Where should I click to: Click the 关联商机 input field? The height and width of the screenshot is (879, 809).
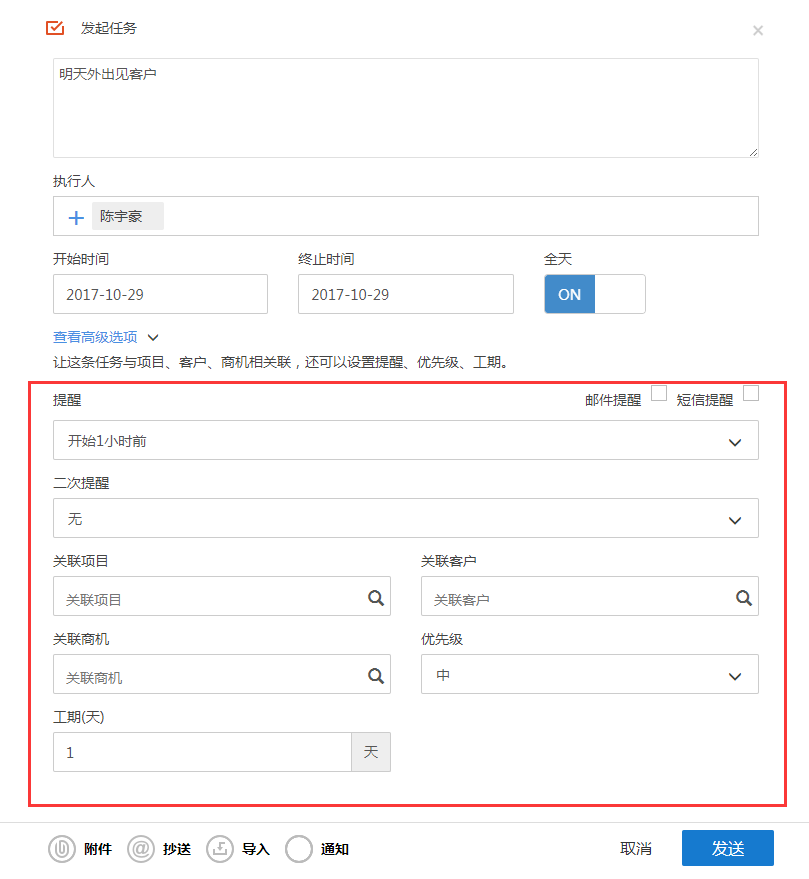click(x=222, y=674)
